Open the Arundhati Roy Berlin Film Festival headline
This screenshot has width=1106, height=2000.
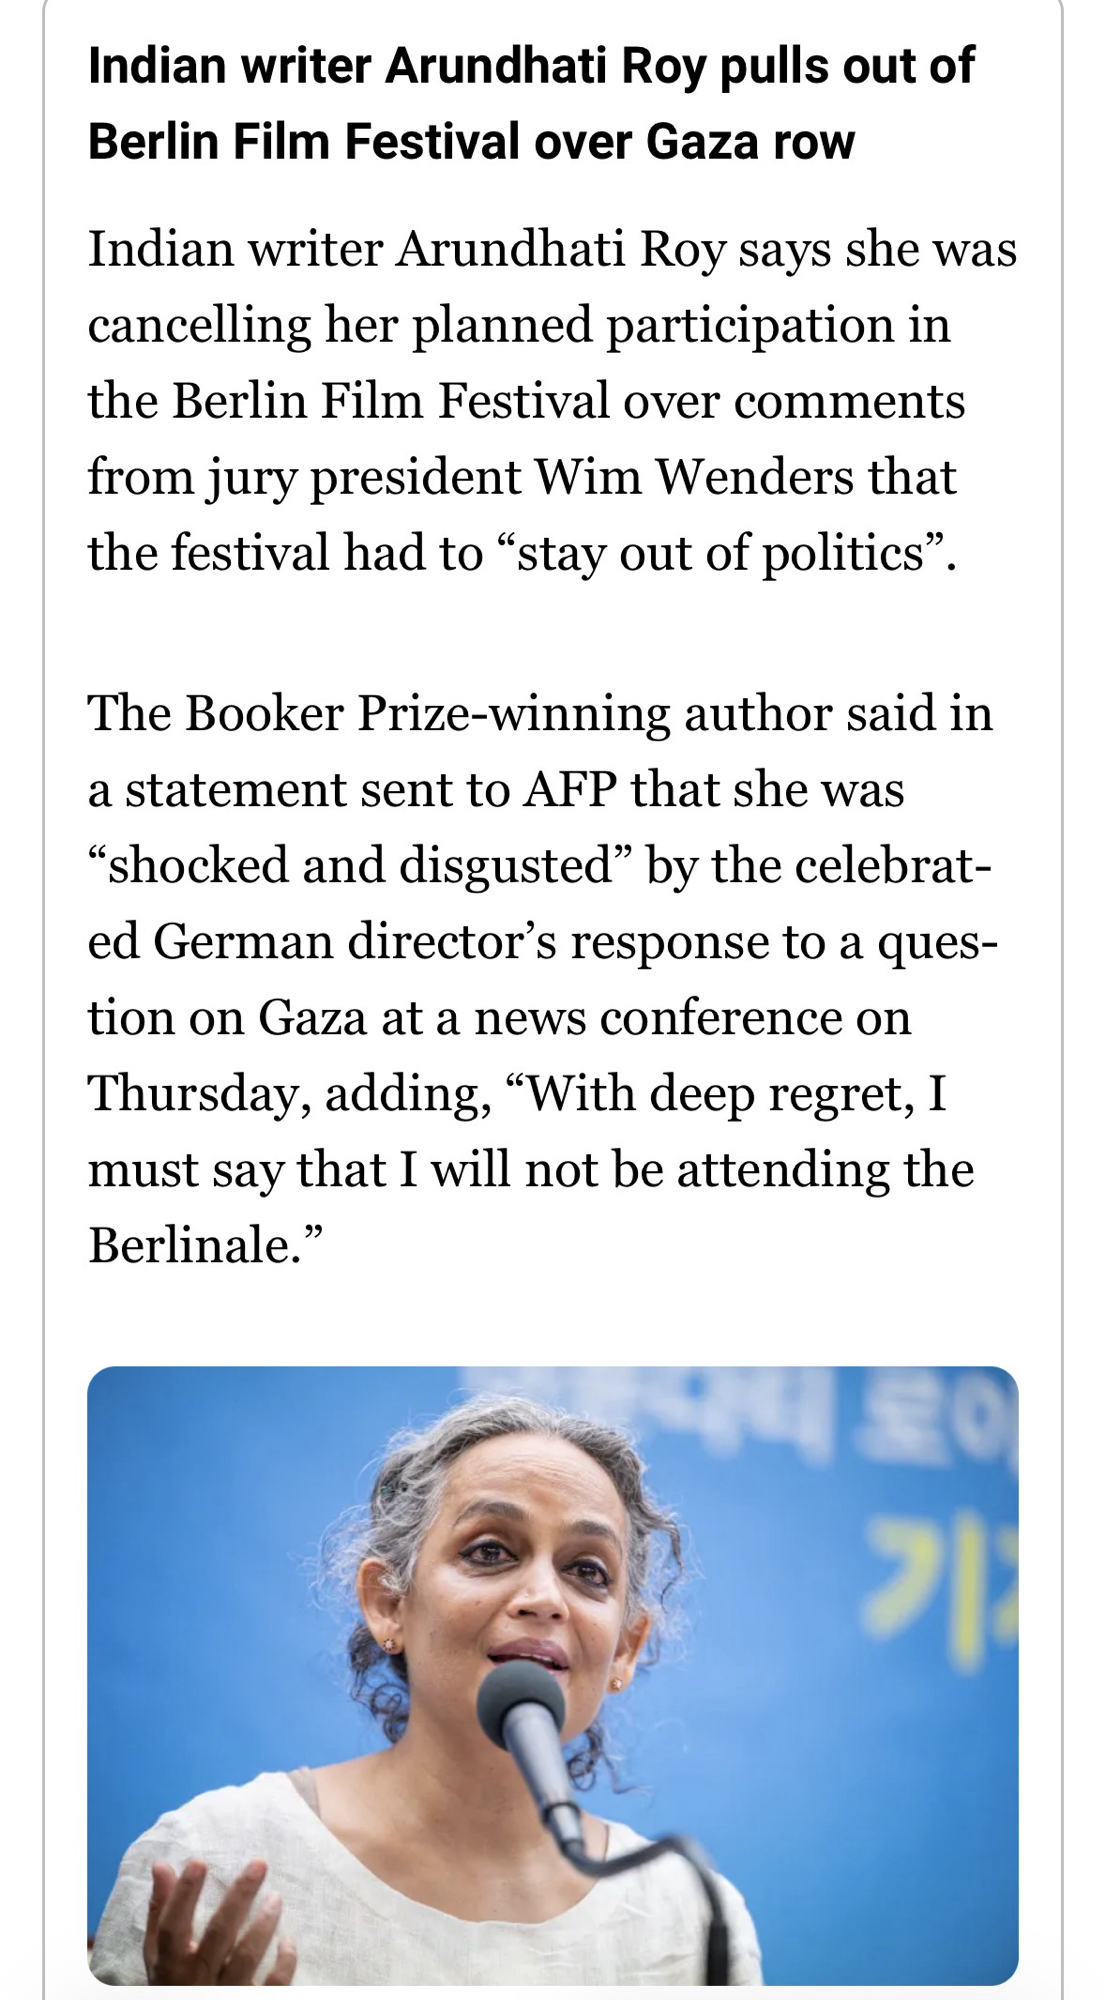[530, 103]
